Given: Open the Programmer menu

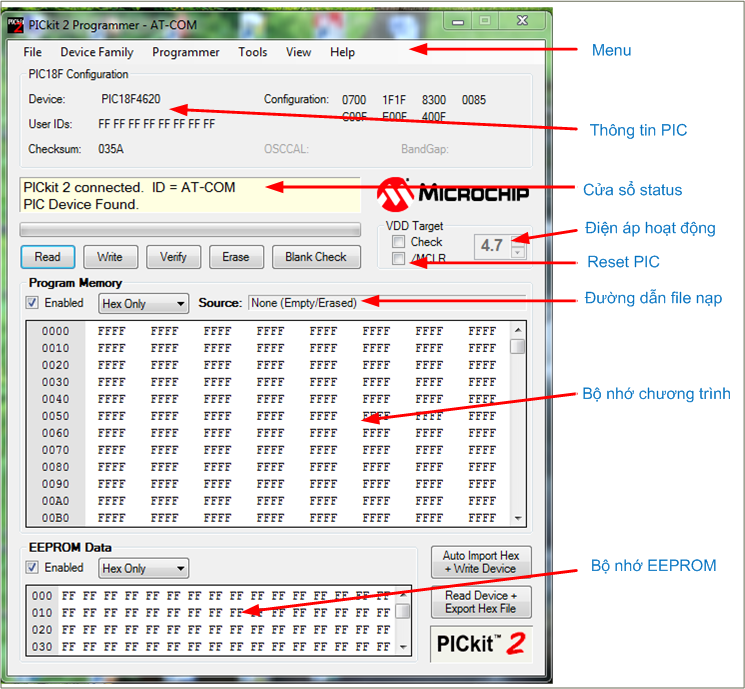Looking at the screenshot, I should coord(186,52).
